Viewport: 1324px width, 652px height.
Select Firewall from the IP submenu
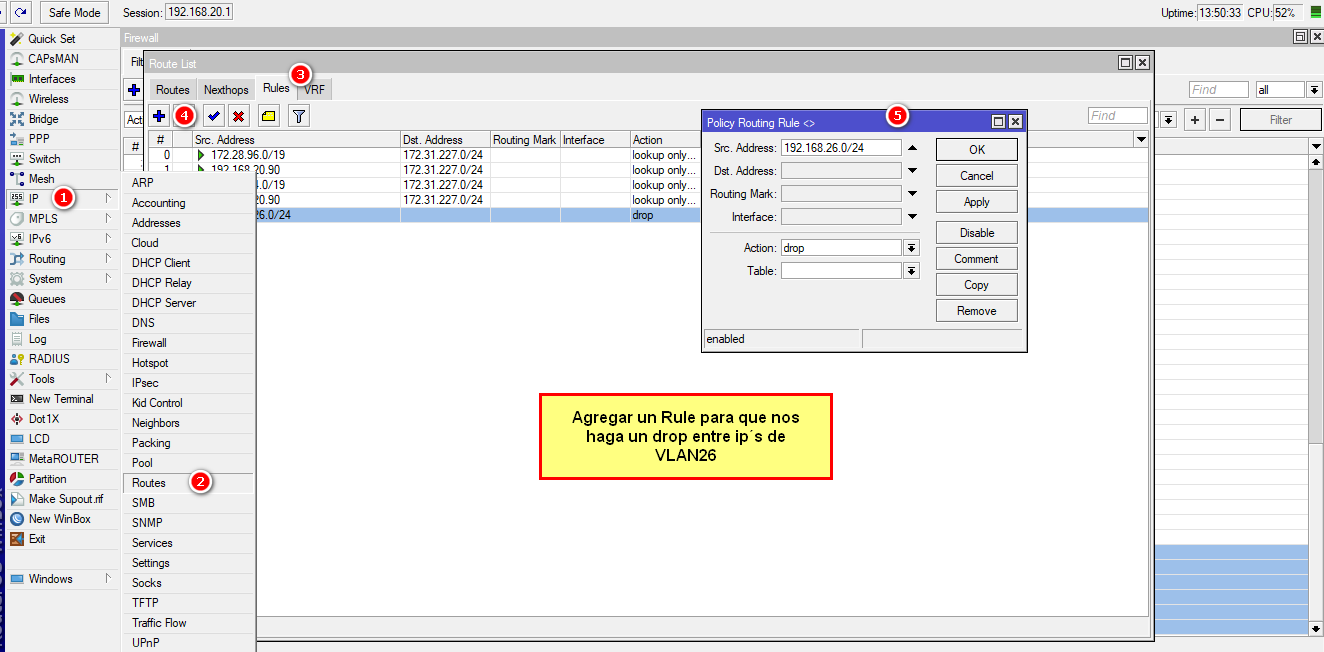(149, 343)
